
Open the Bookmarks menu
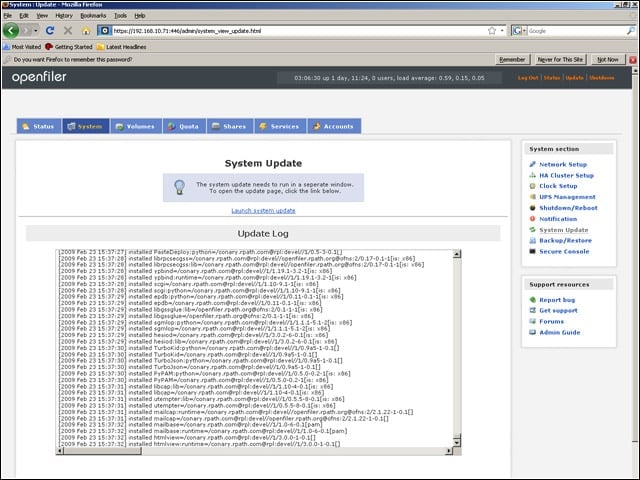click(x=93, y=16)
